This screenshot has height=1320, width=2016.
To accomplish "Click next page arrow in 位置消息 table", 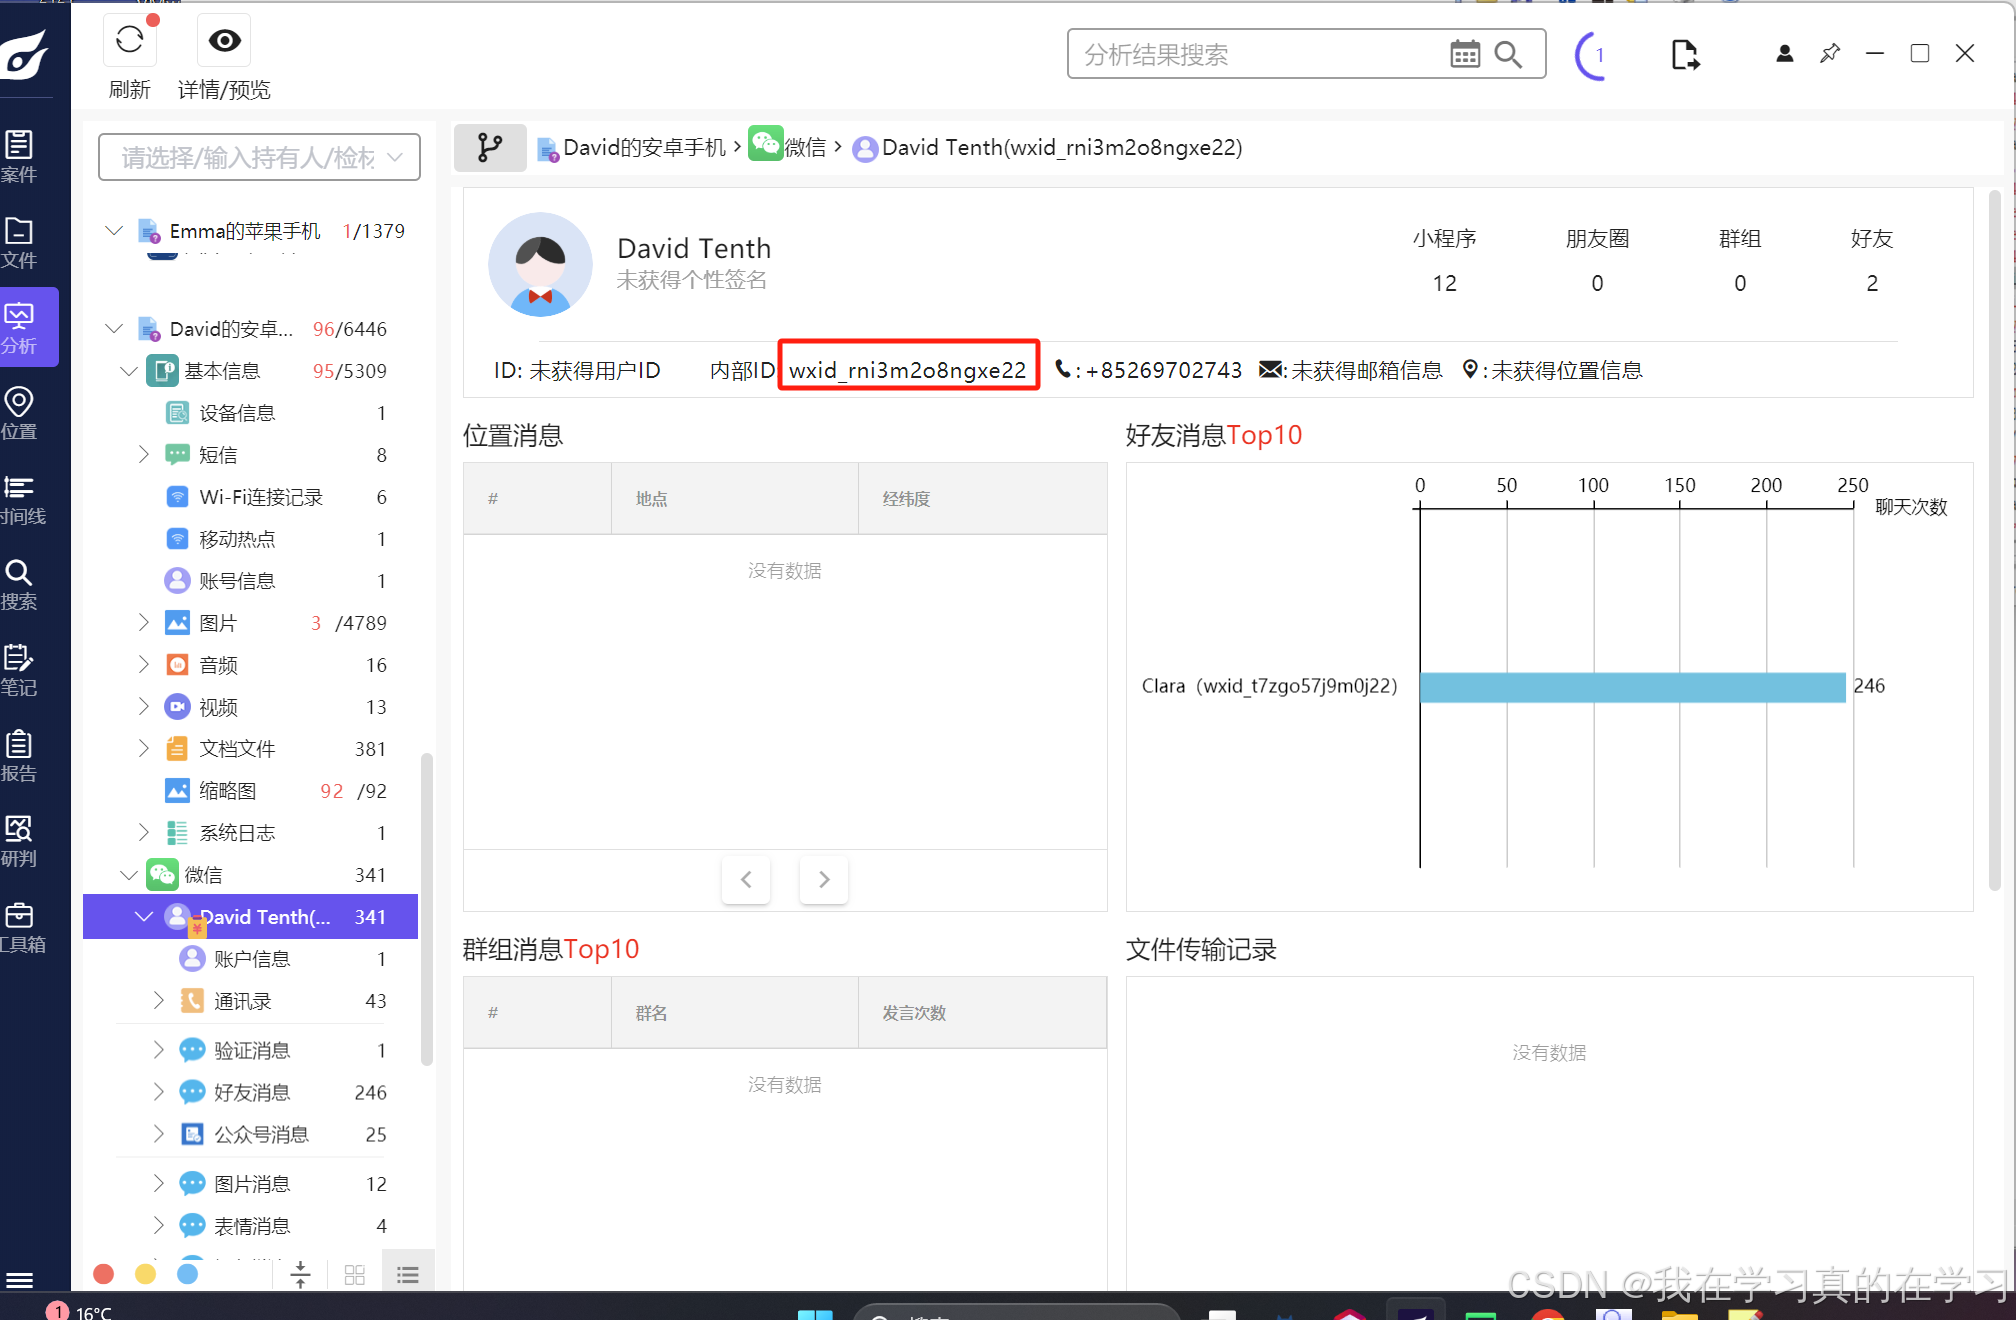I will pos(824,879).
